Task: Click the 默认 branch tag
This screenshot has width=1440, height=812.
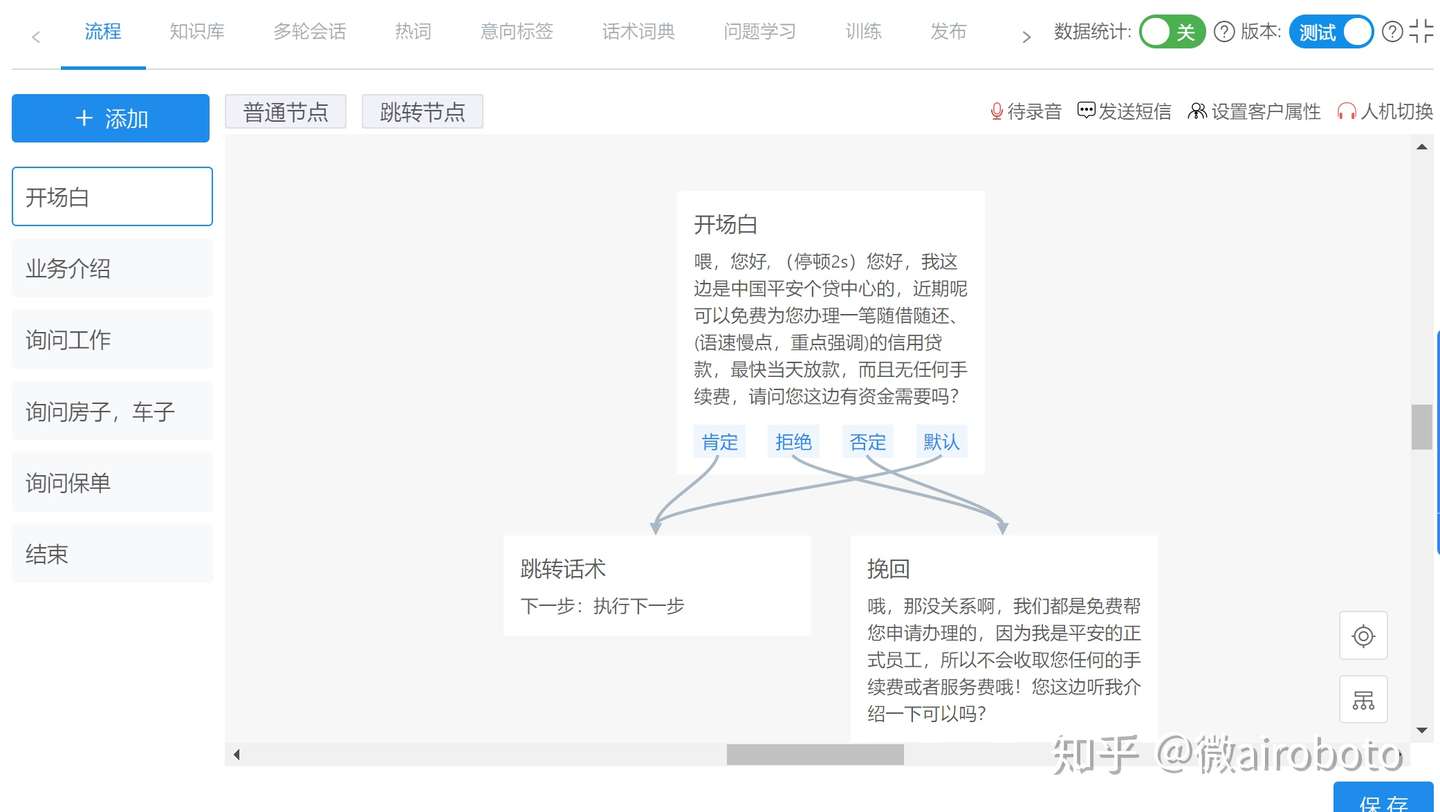Action: 941,442
